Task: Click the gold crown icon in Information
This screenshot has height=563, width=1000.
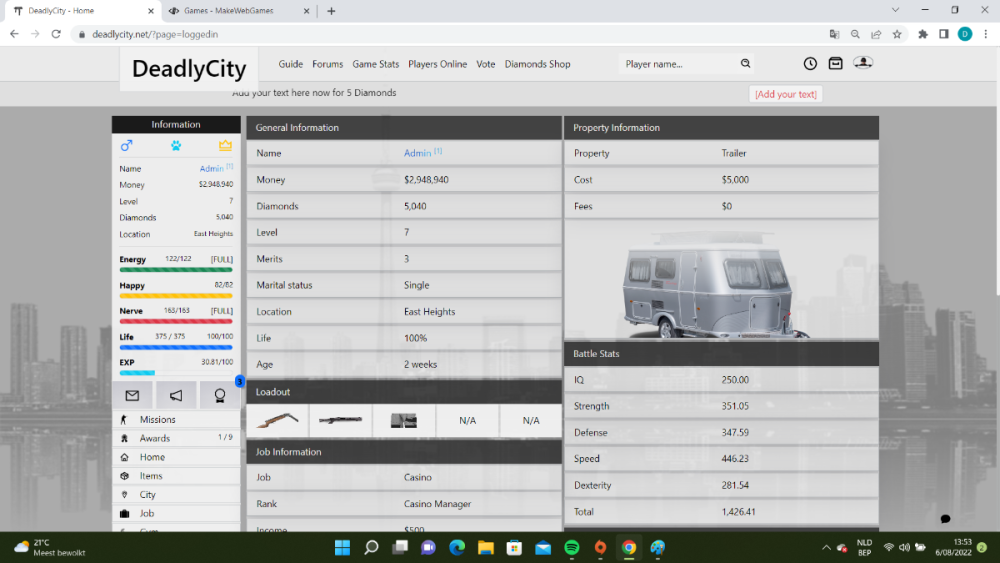Action: (x=225, y=145)
